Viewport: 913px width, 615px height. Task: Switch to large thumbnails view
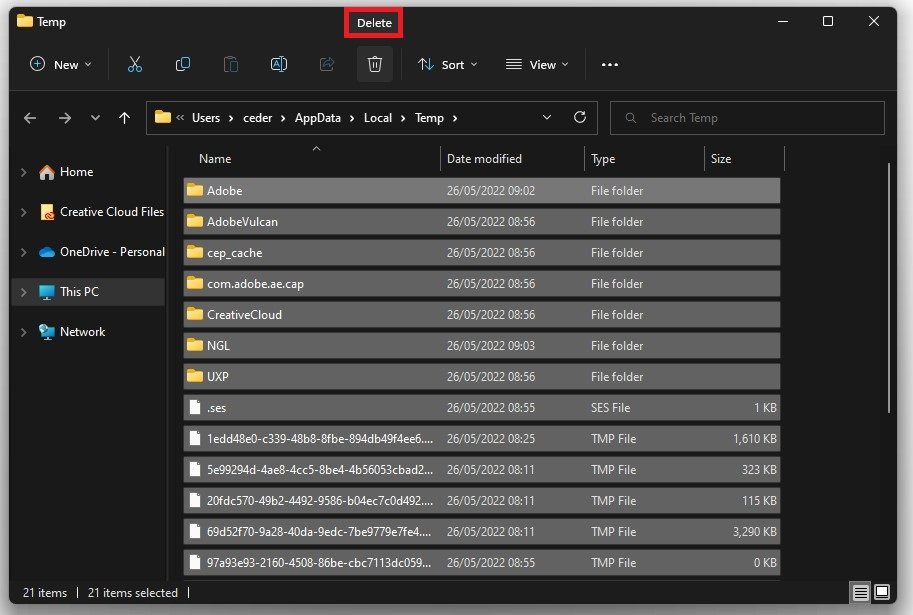tap(884, 593)
